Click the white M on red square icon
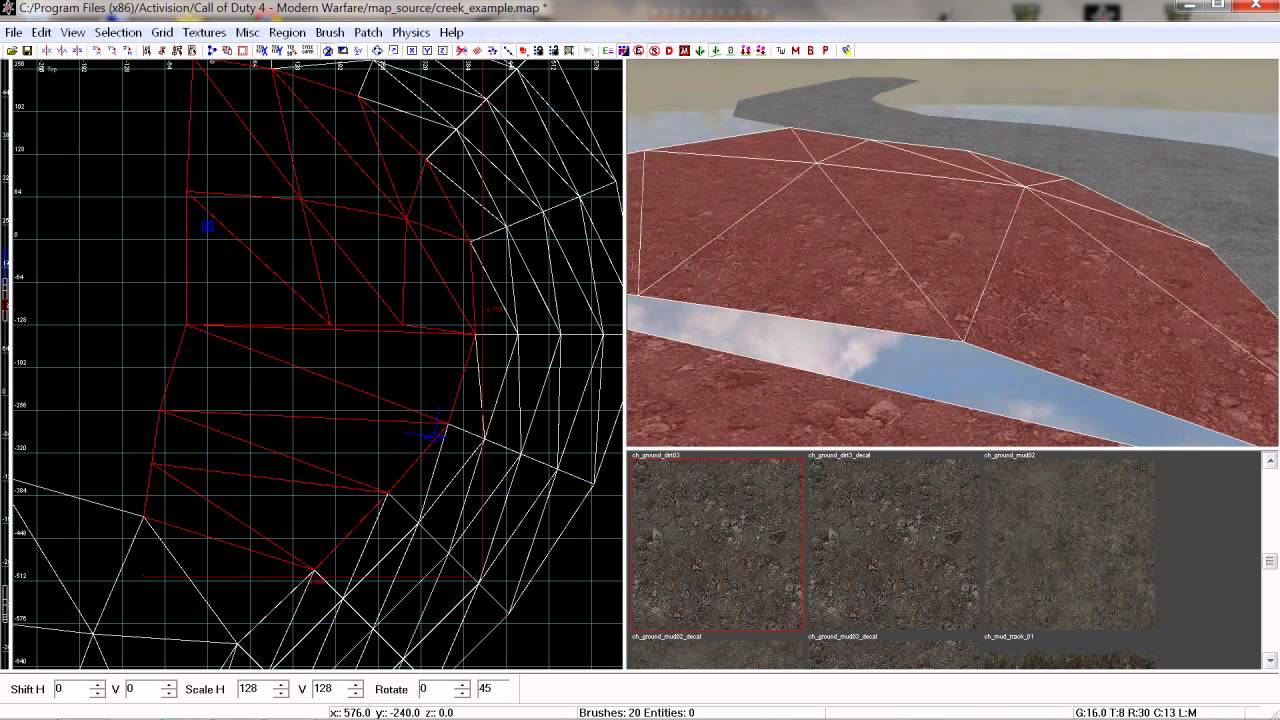The image size is (1280, 720). tap(685, 50)
